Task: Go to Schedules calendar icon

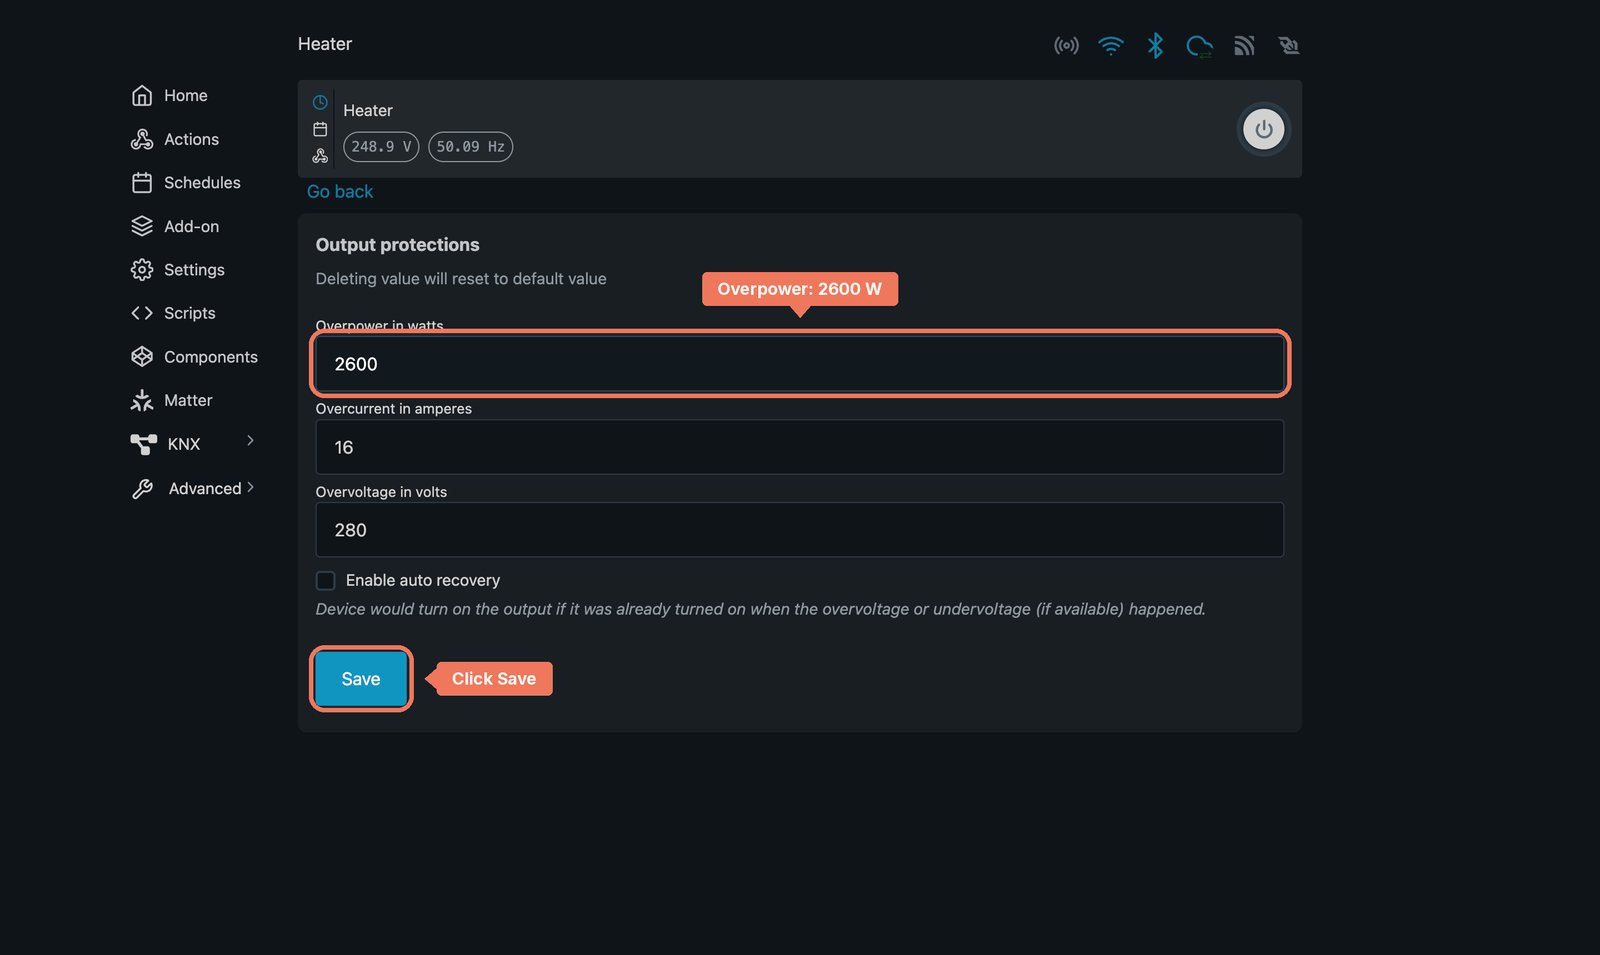Action: tap(142, 182)
